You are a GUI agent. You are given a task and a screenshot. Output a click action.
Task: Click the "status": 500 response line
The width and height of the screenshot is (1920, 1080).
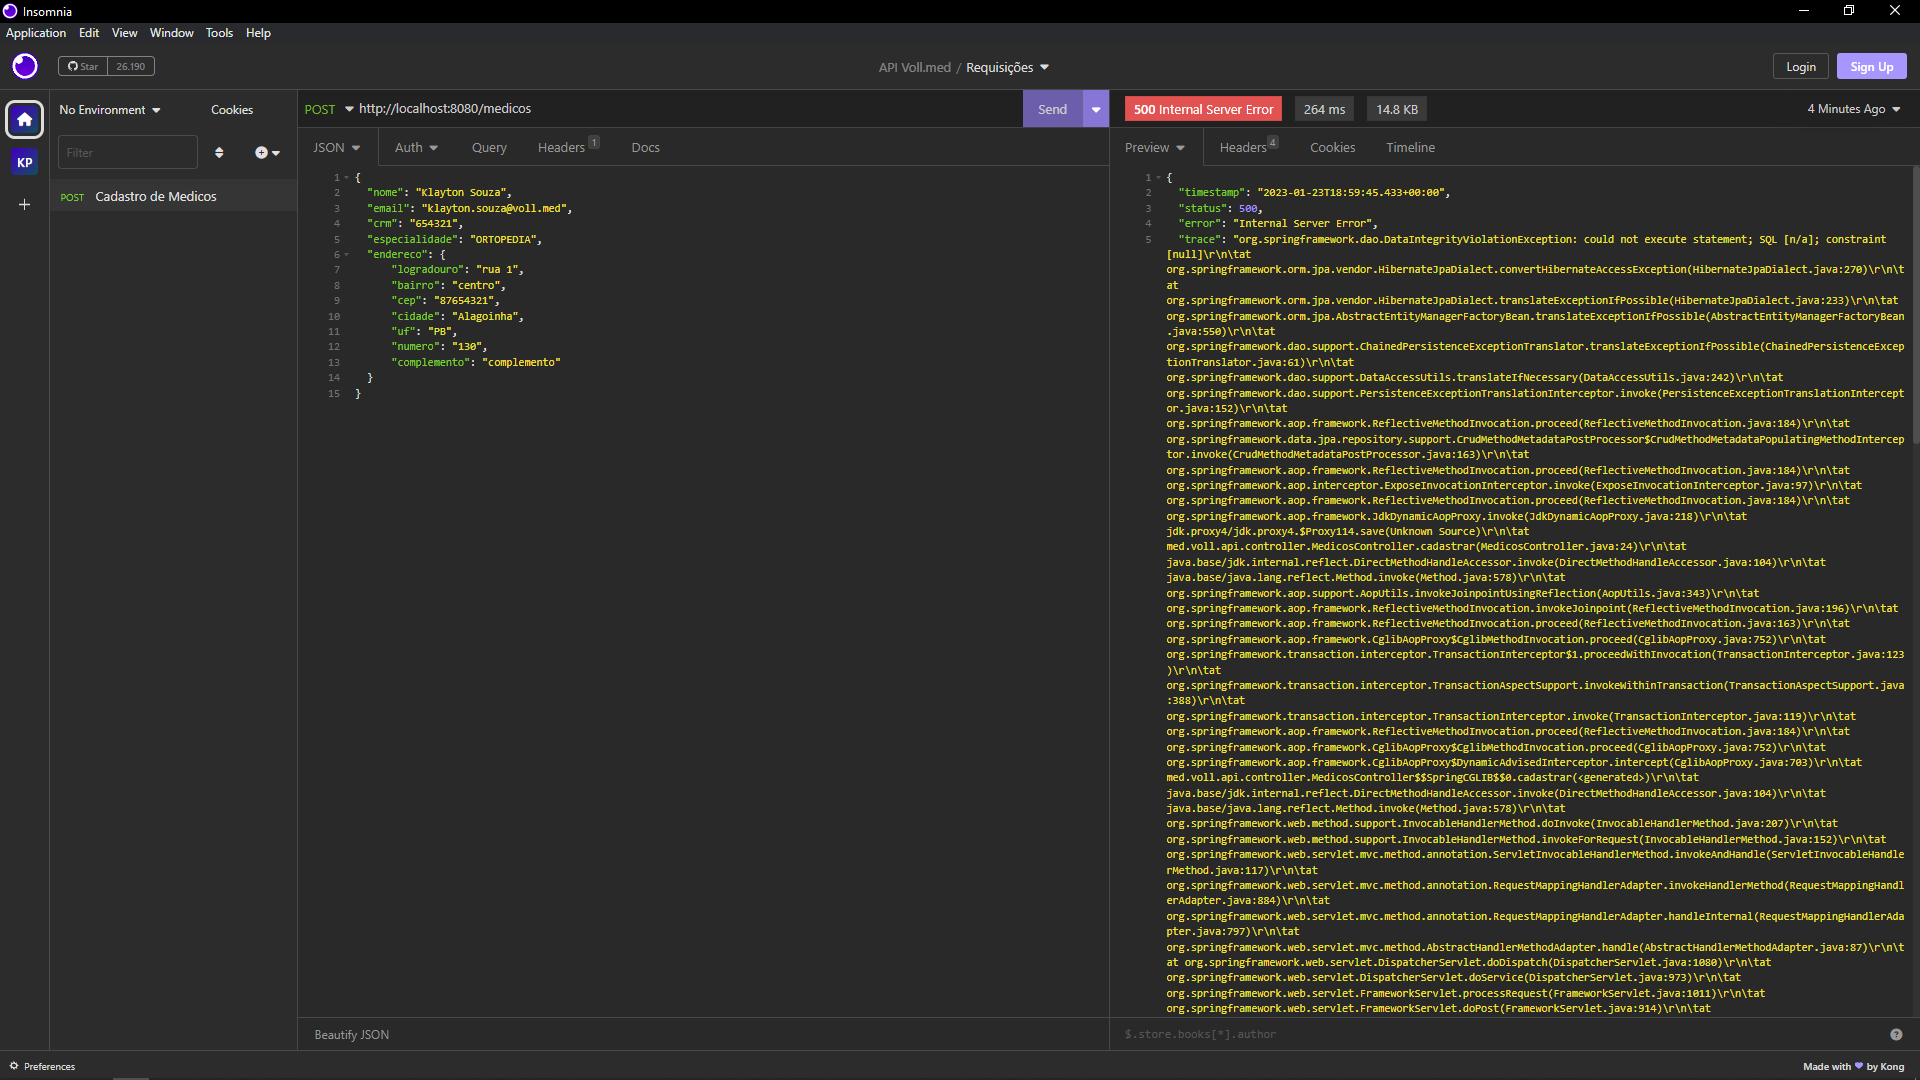[x=1220, y=208]
